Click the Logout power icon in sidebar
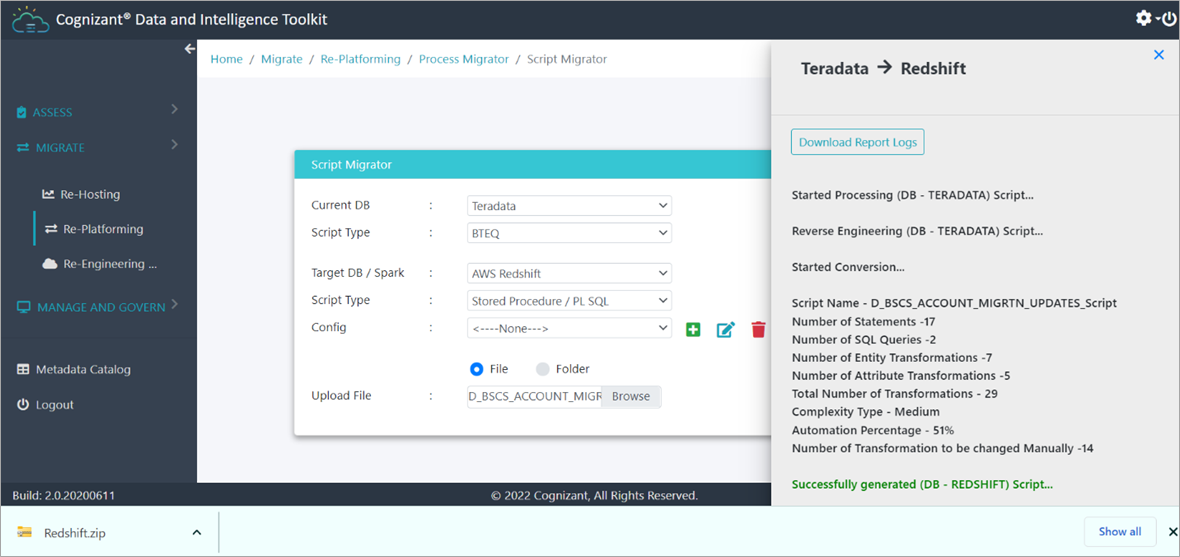This screenshot has width=1180, height=557. (x=23, y=405)
